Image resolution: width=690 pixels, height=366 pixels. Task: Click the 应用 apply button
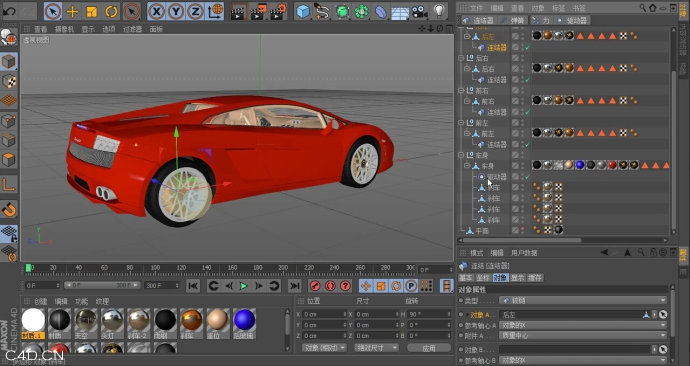point(429,348)
